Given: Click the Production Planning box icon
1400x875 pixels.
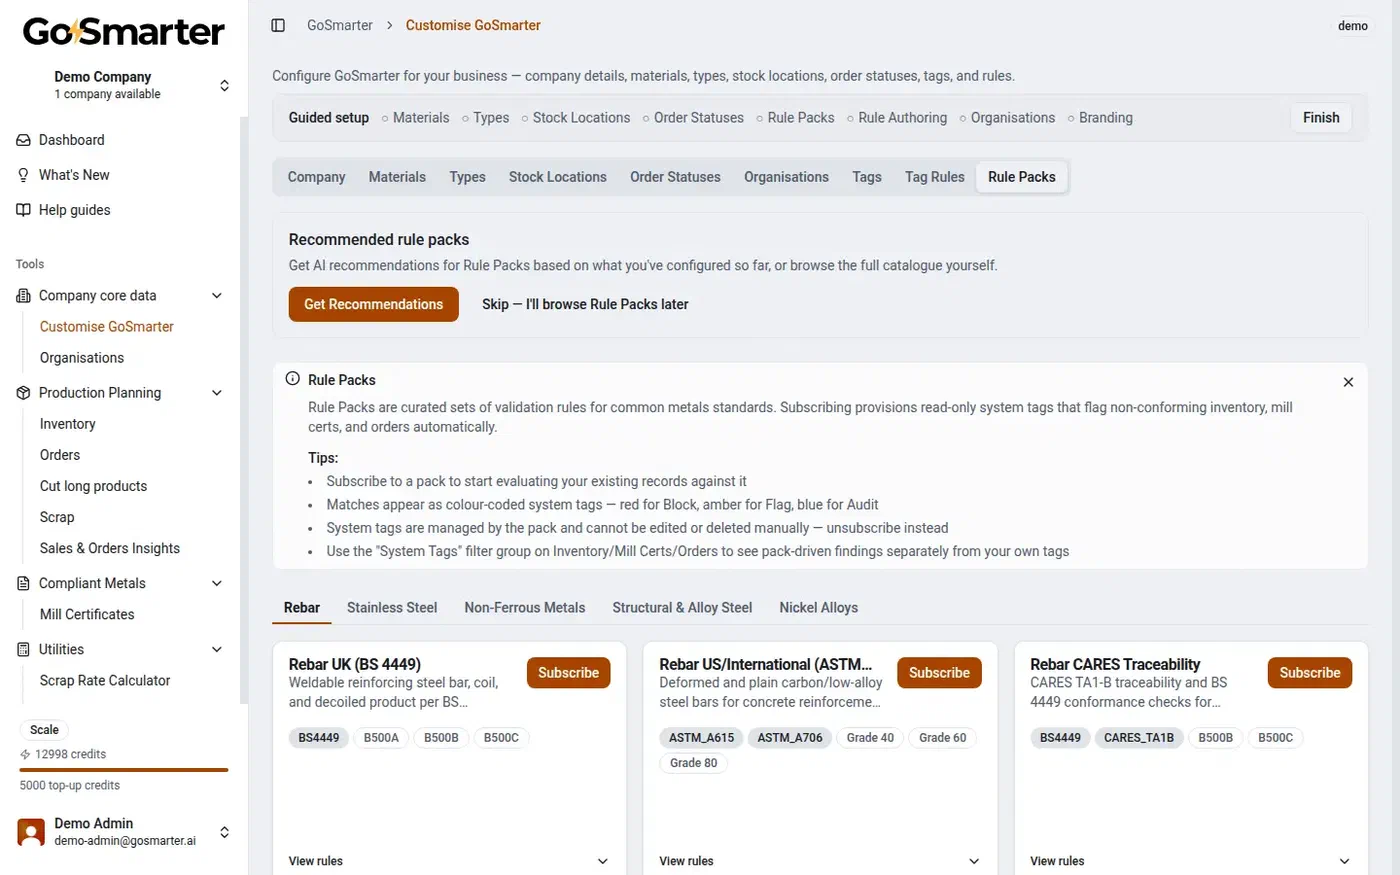Looking at the screenshot, I should coord(23,393).
